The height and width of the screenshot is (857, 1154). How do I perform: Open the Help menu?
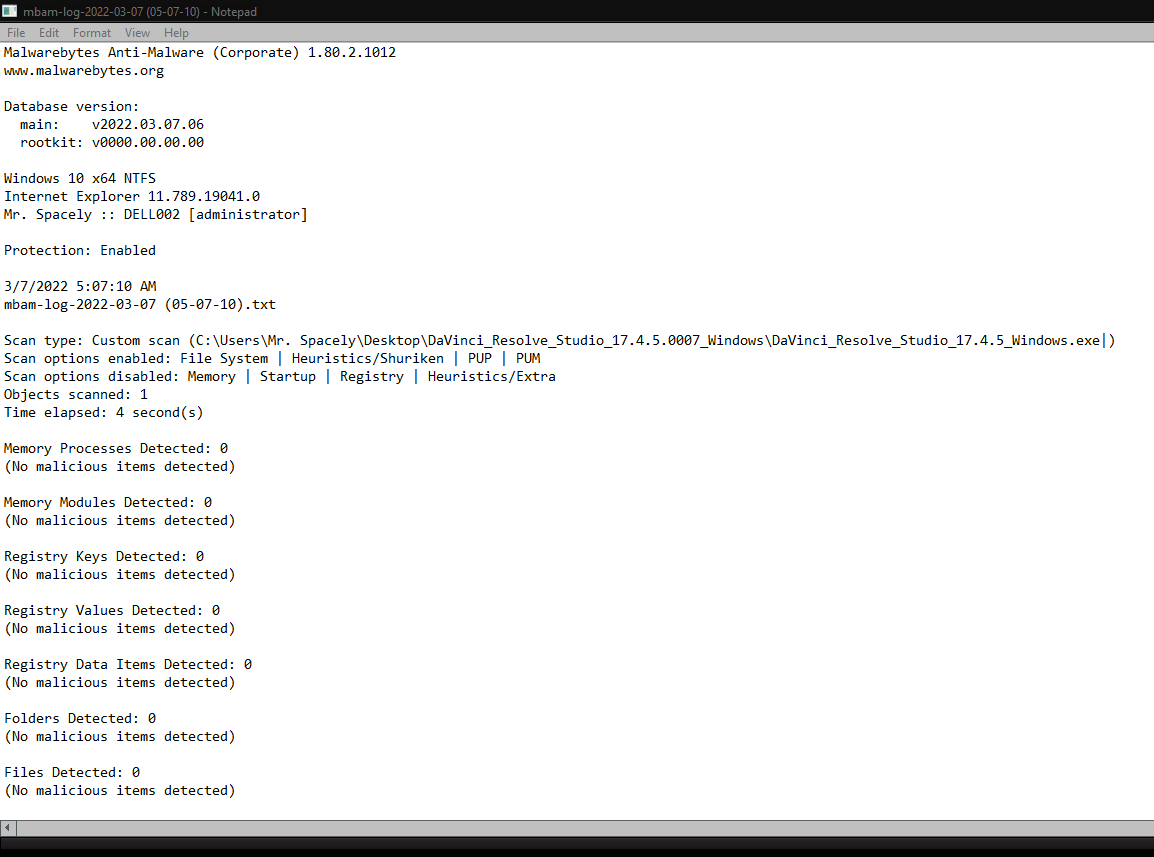[176, 32]
